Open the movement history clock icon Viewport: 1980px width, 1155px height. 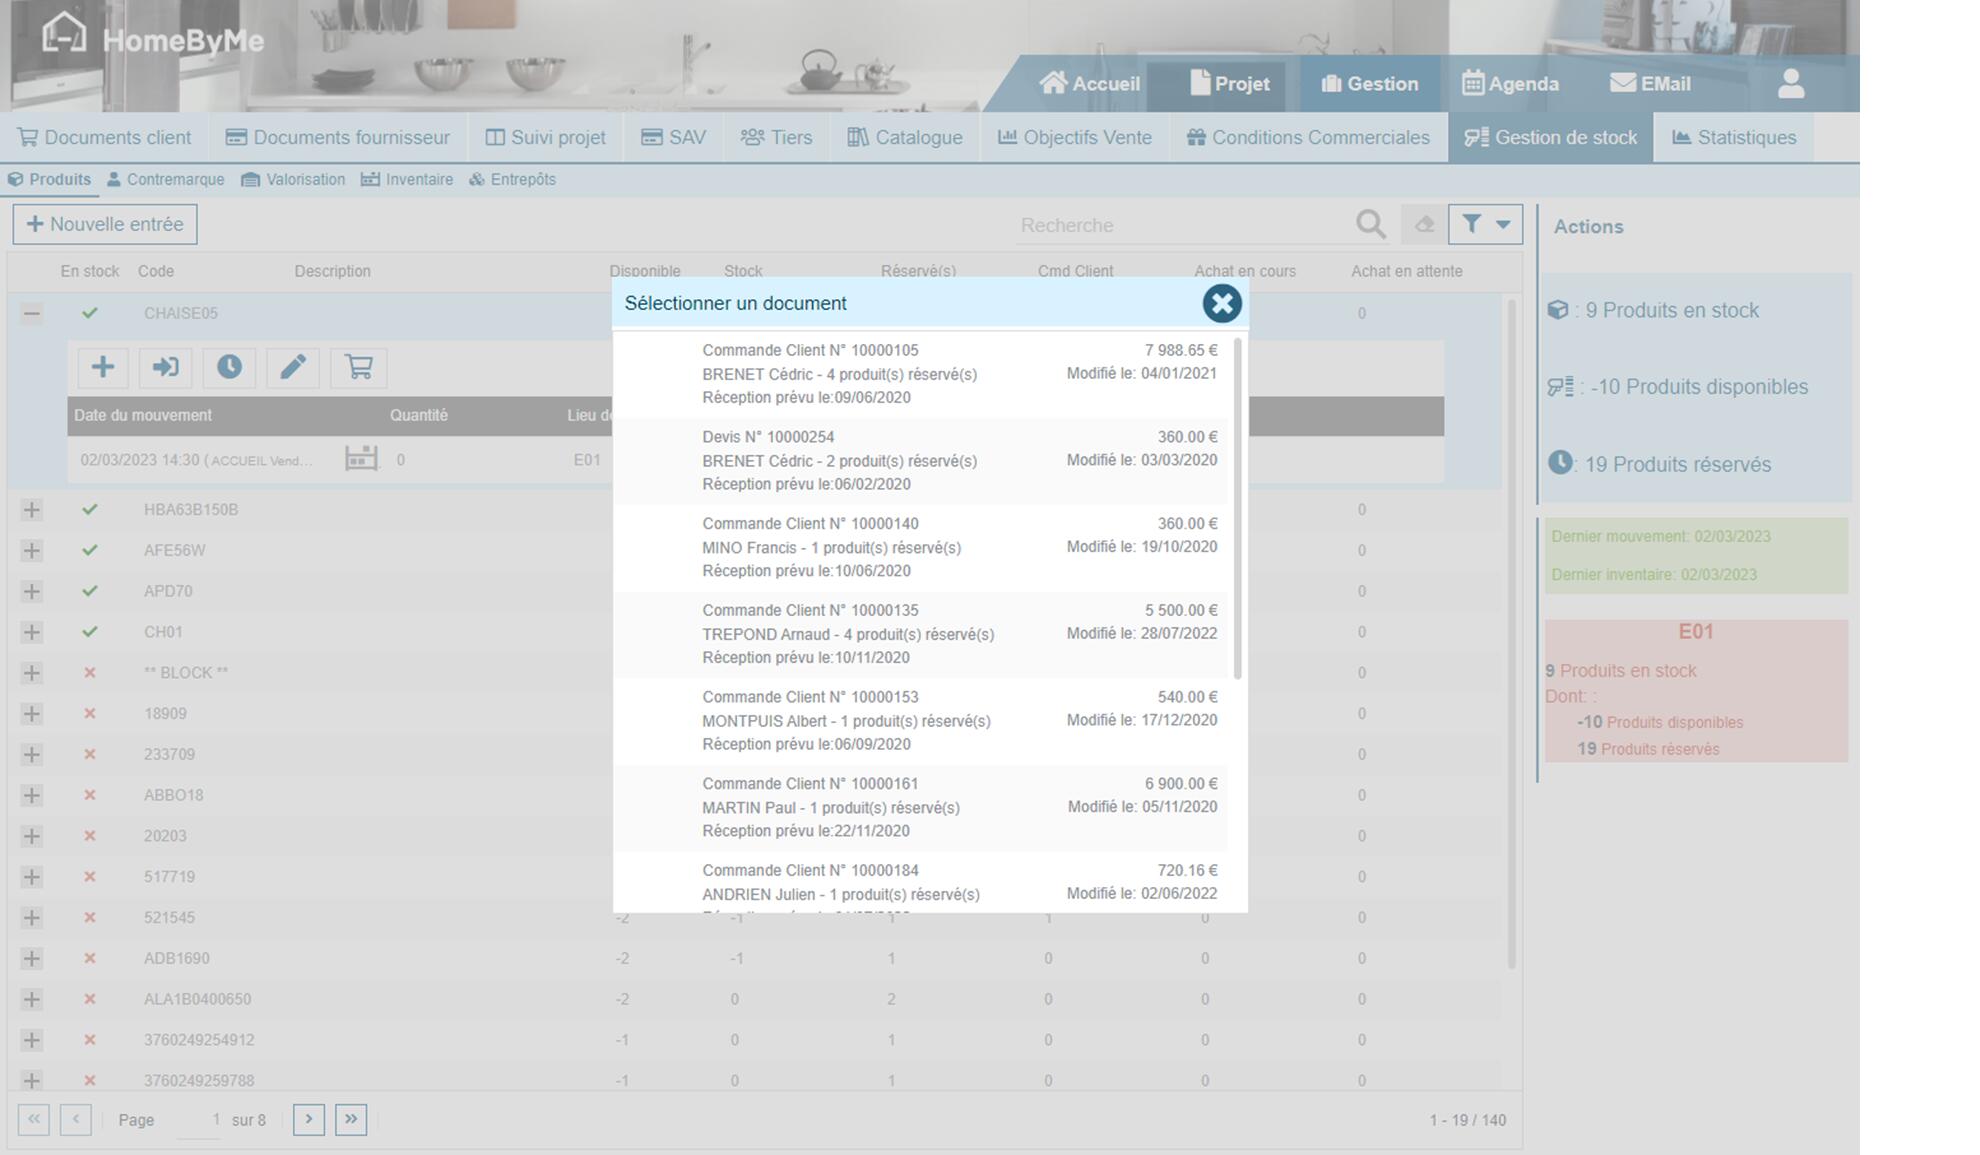pyautogui.click(x=229, y=367)
